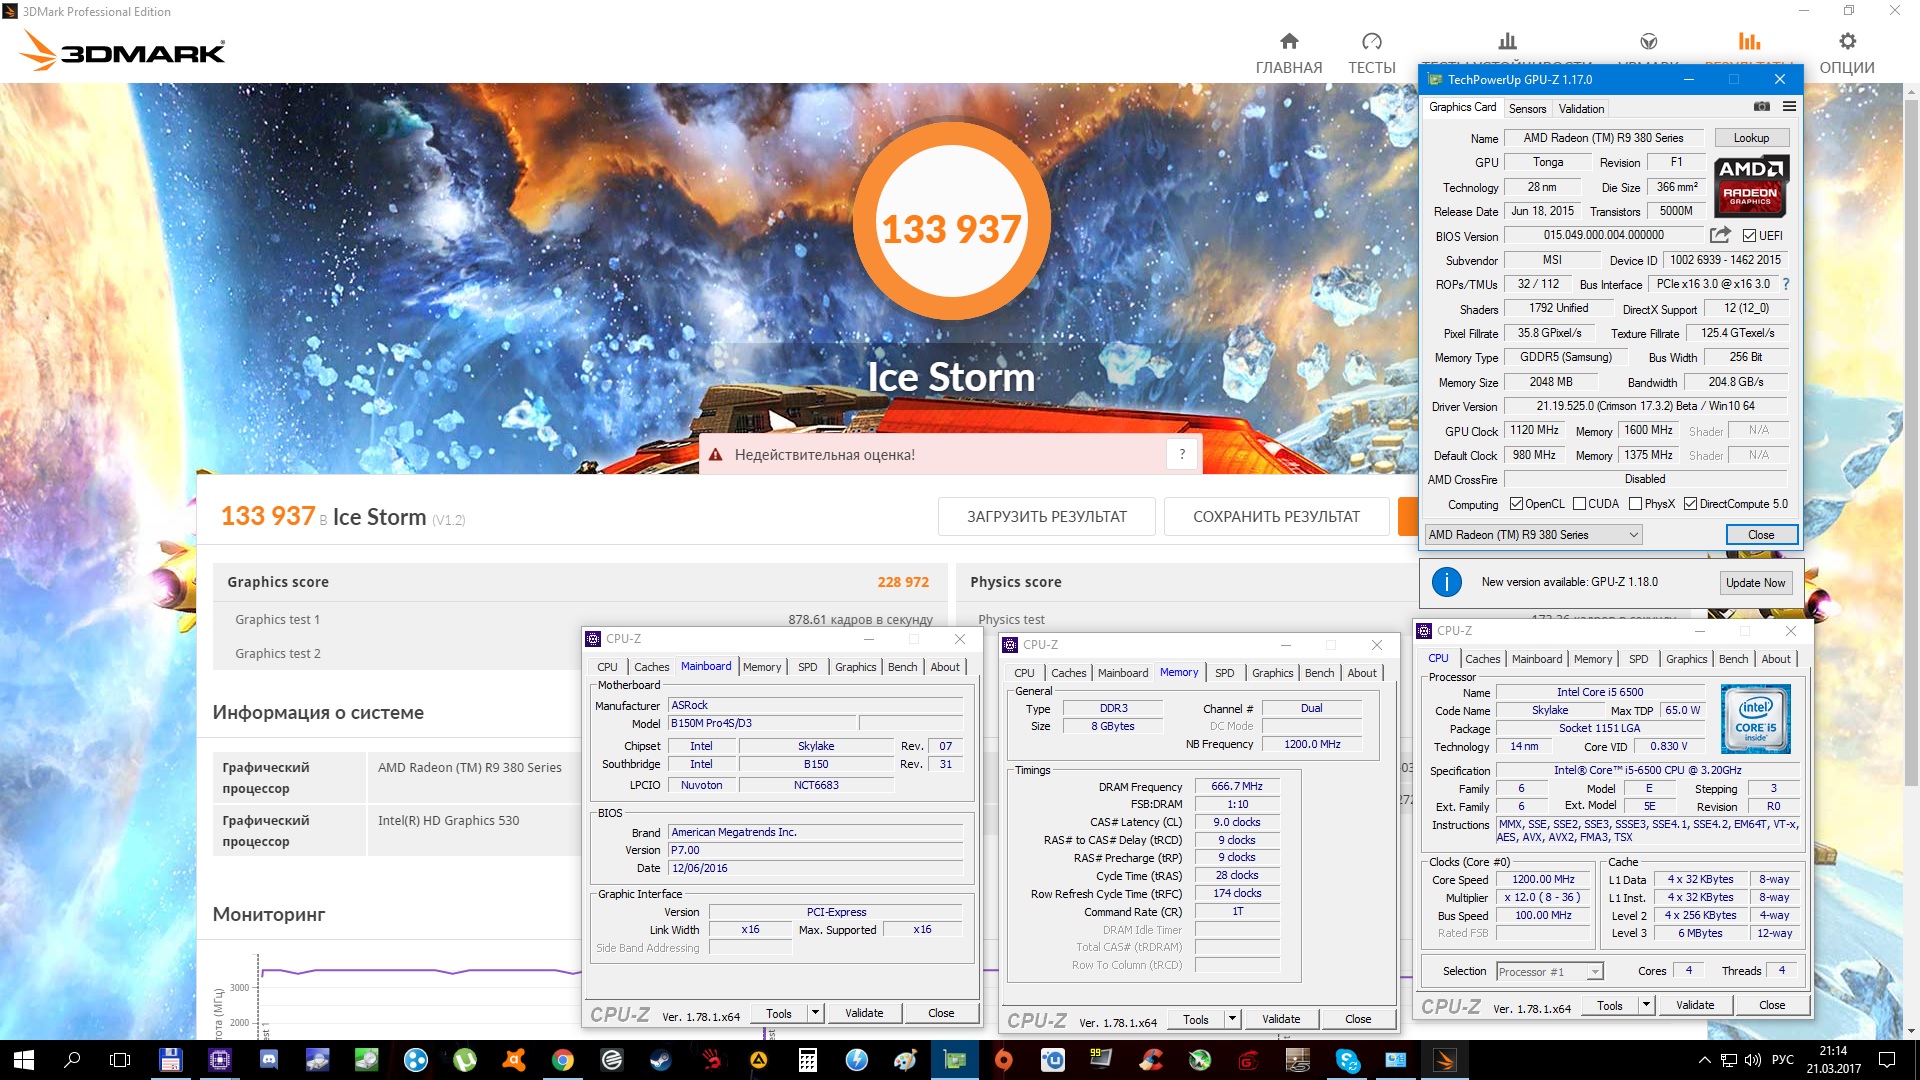
Task: Click the Close button at the bottom of GPU-Z
Action: pyautogui.click(x=1761, y=535)
